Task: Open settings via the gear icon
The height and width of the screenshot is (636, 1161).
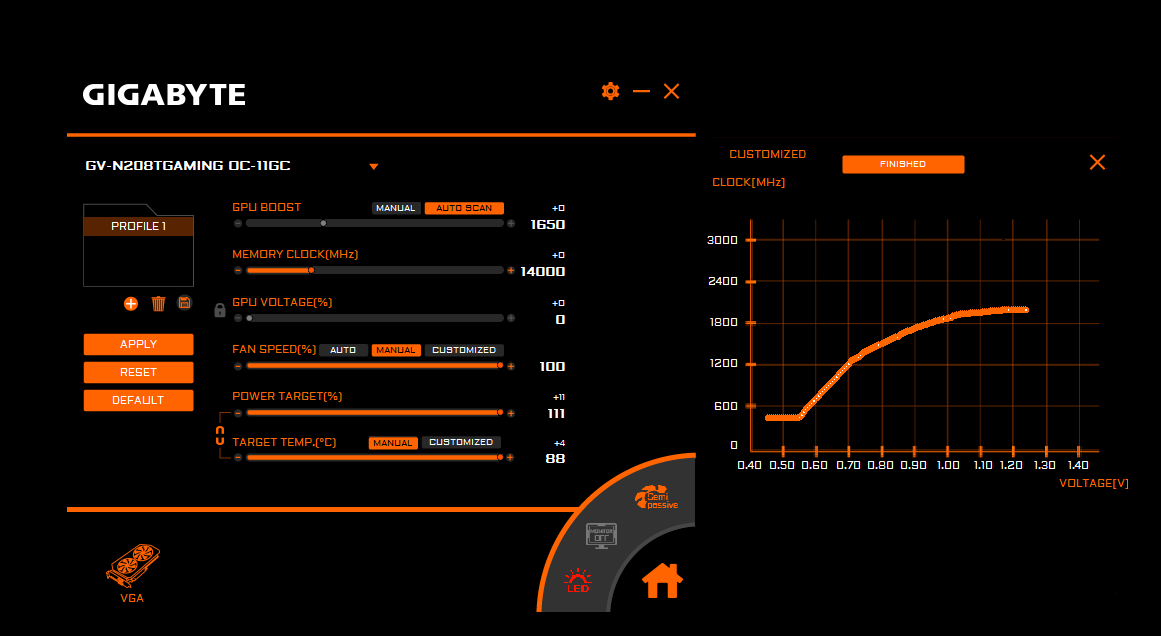Action: [610, 91]
